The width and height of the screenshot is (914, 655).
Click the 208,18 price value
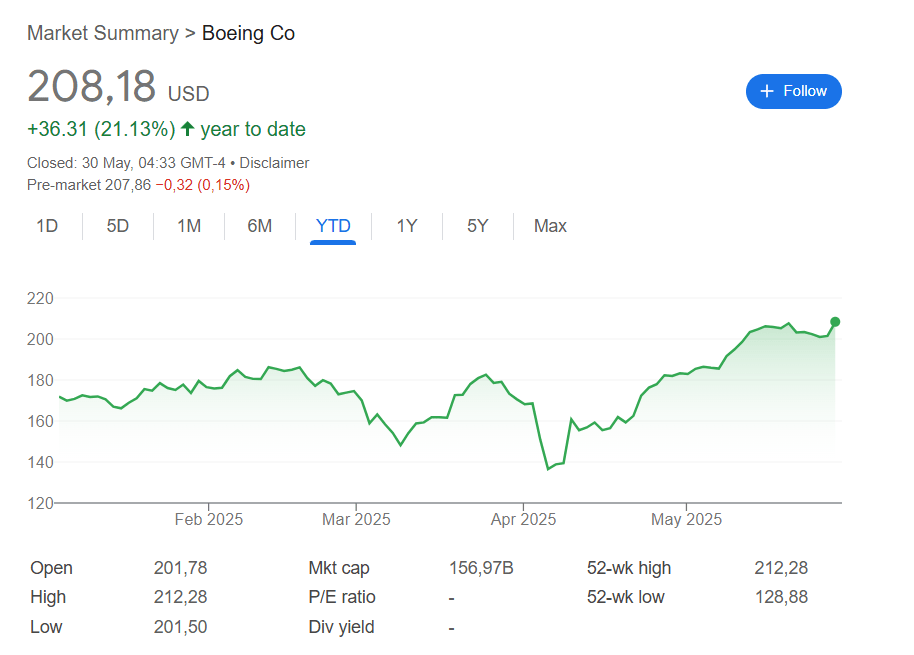(92, 86)
